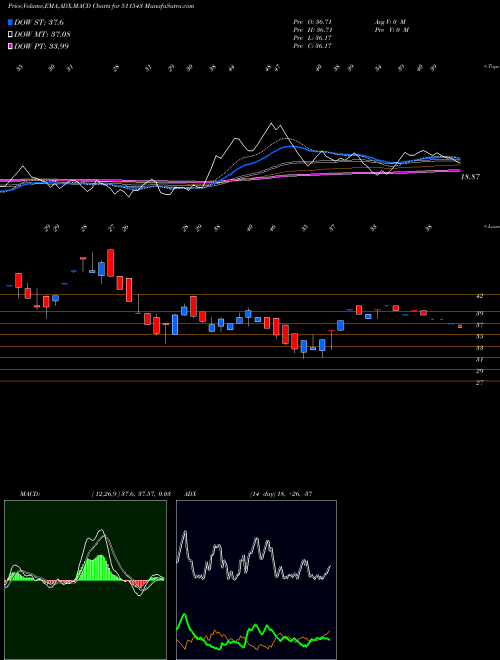Click the 31 price axis label
This screenshot has height=660, width=500.
point(479,360)
